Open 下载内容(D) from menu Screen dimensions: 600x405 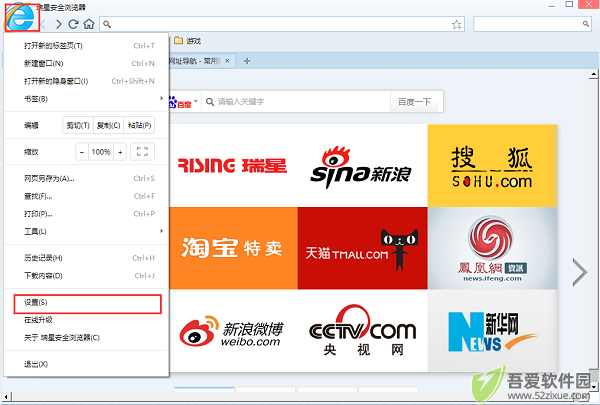(86, 276)
